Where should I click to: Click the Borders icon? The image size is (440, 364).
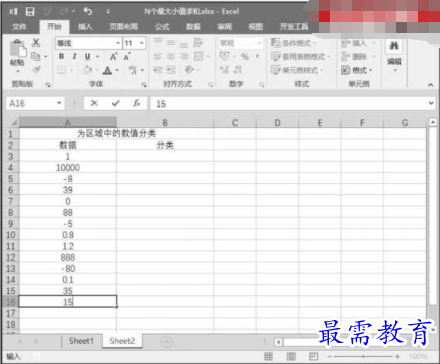click(x=61, y=70)
